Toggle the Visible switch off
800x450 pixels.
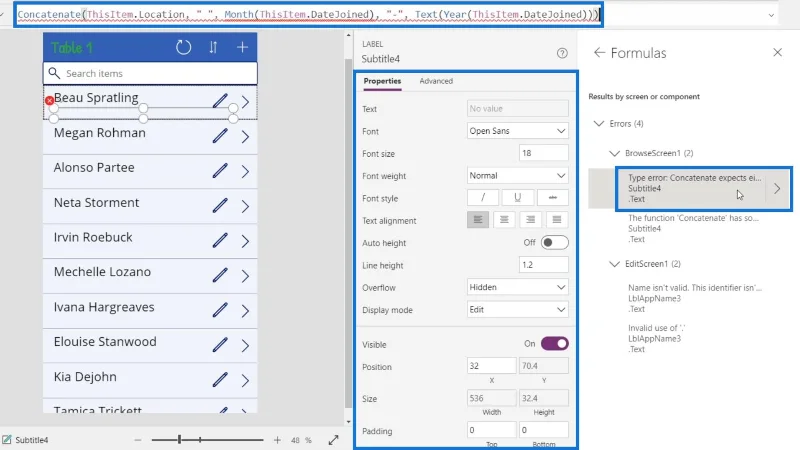pos(554,344)
